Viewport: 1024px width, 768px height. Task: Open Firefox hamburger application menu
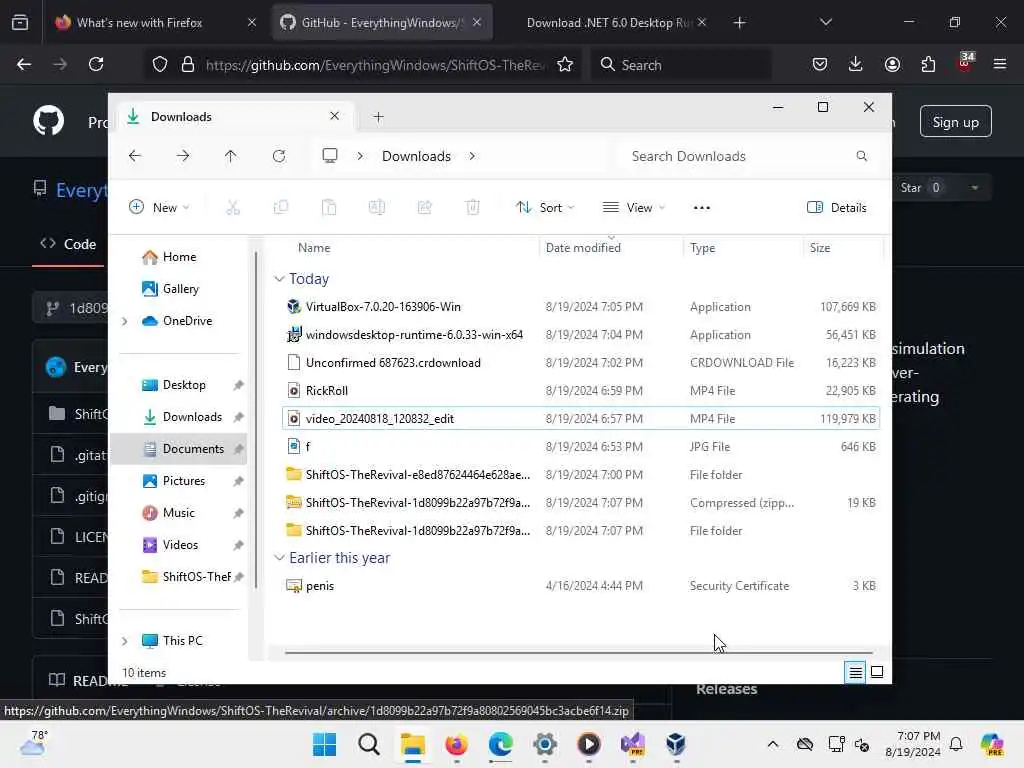(999, 64)
